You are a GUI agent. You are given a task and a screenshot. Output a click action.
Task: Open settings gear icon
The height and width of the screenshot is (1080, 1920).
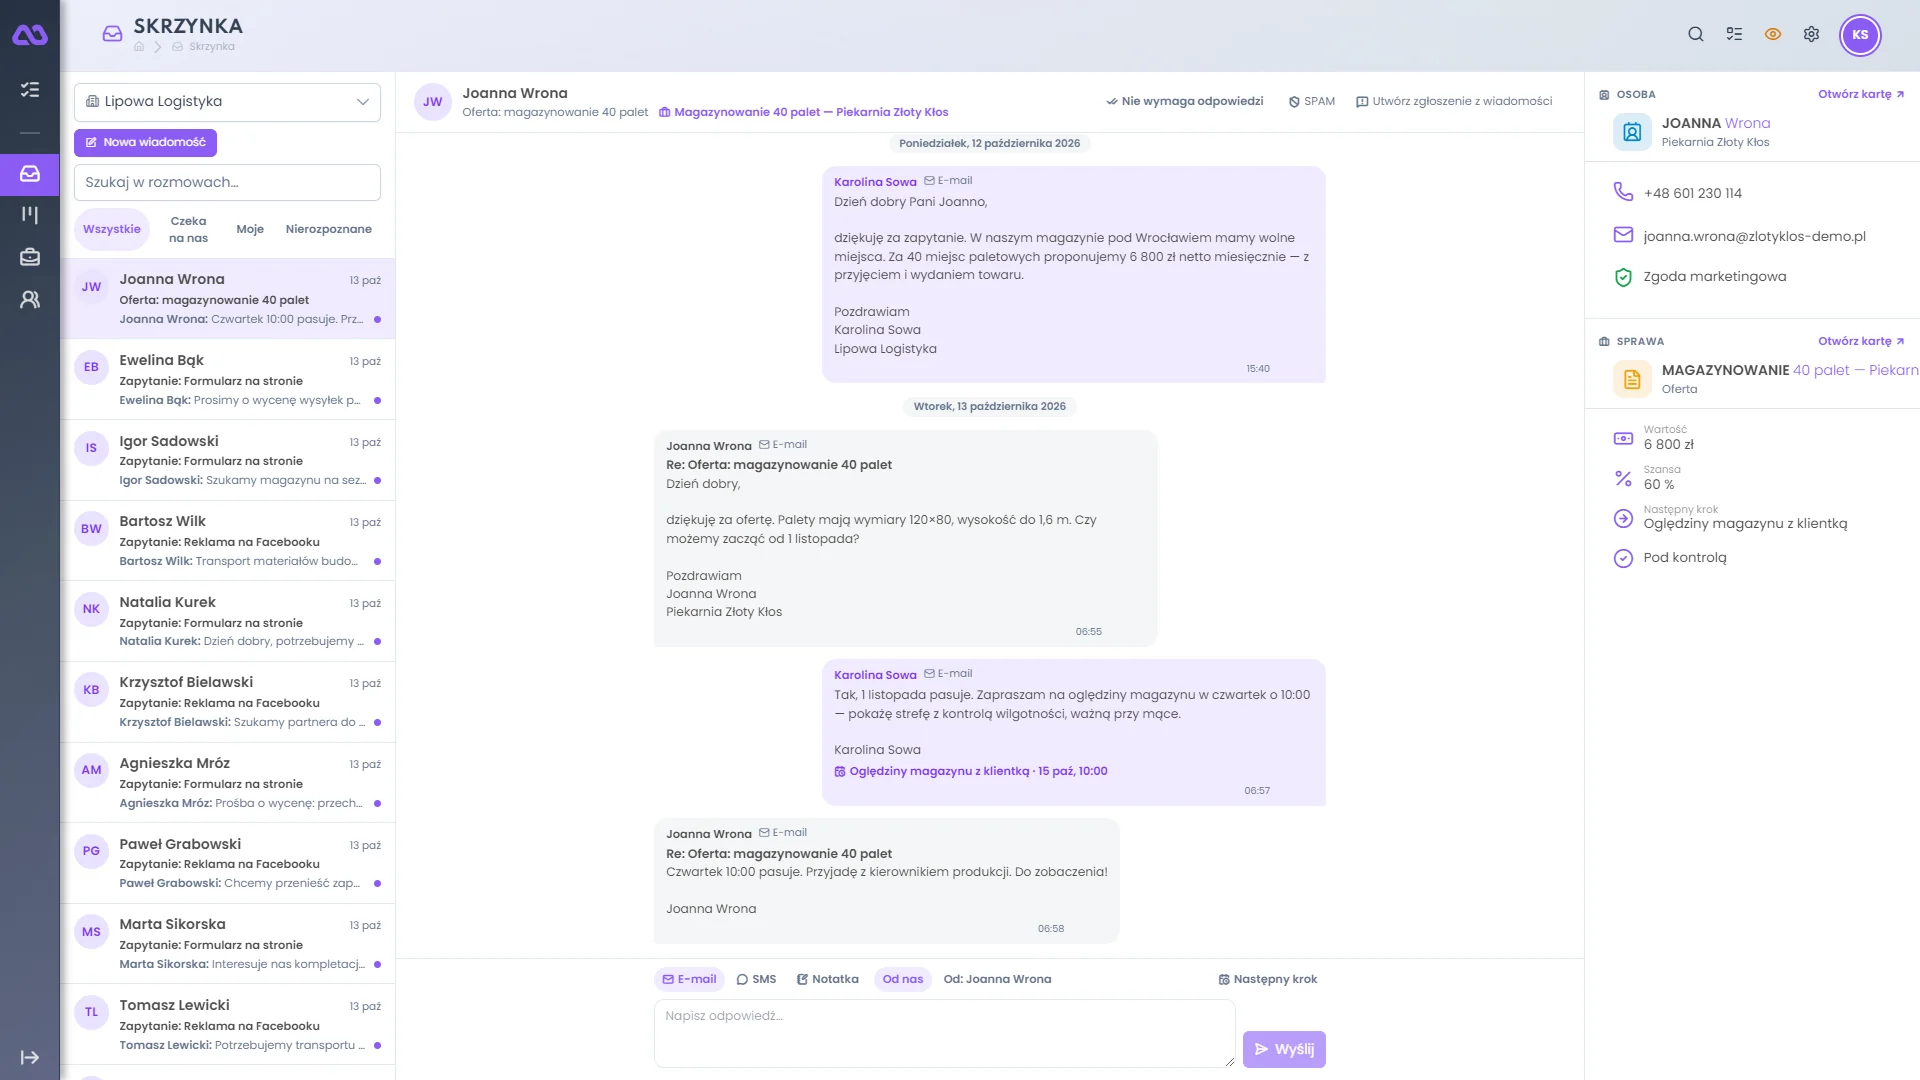click(x=1811, y=34)
